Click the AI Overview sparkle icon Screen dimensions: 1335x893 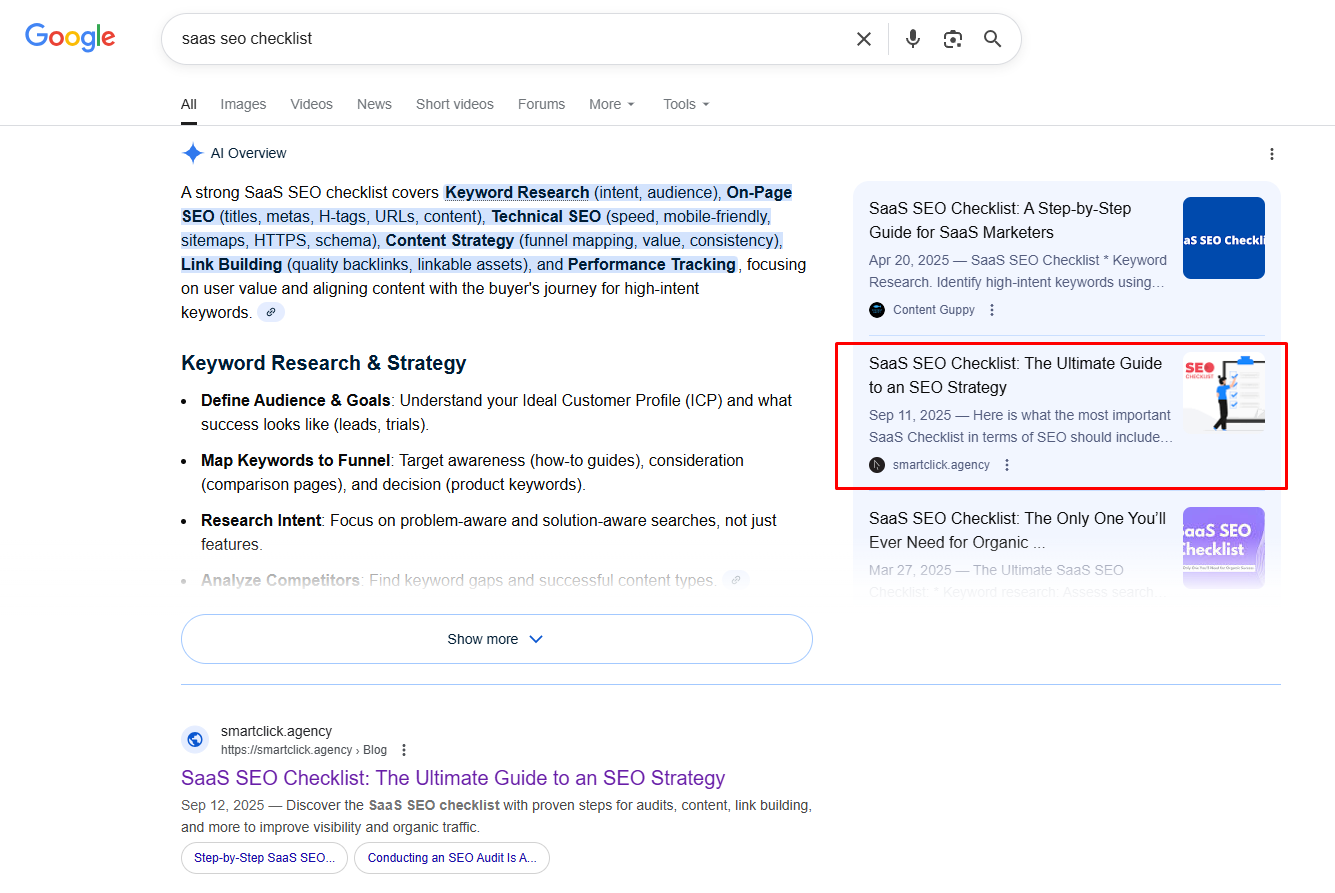(x=193, y=153)
